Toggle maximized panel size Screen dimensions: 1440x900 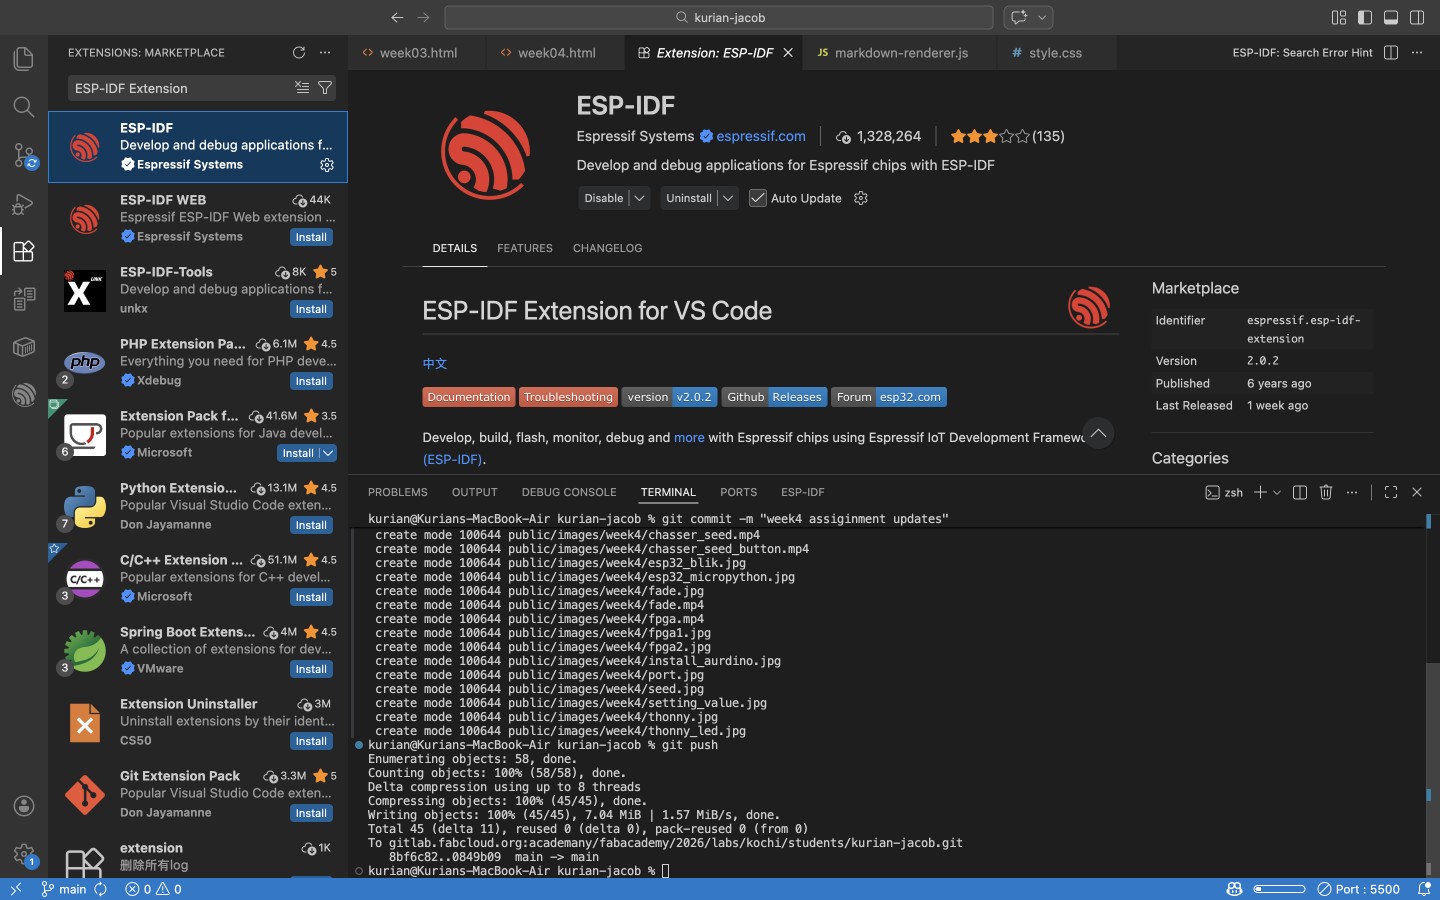[1391, 492]
